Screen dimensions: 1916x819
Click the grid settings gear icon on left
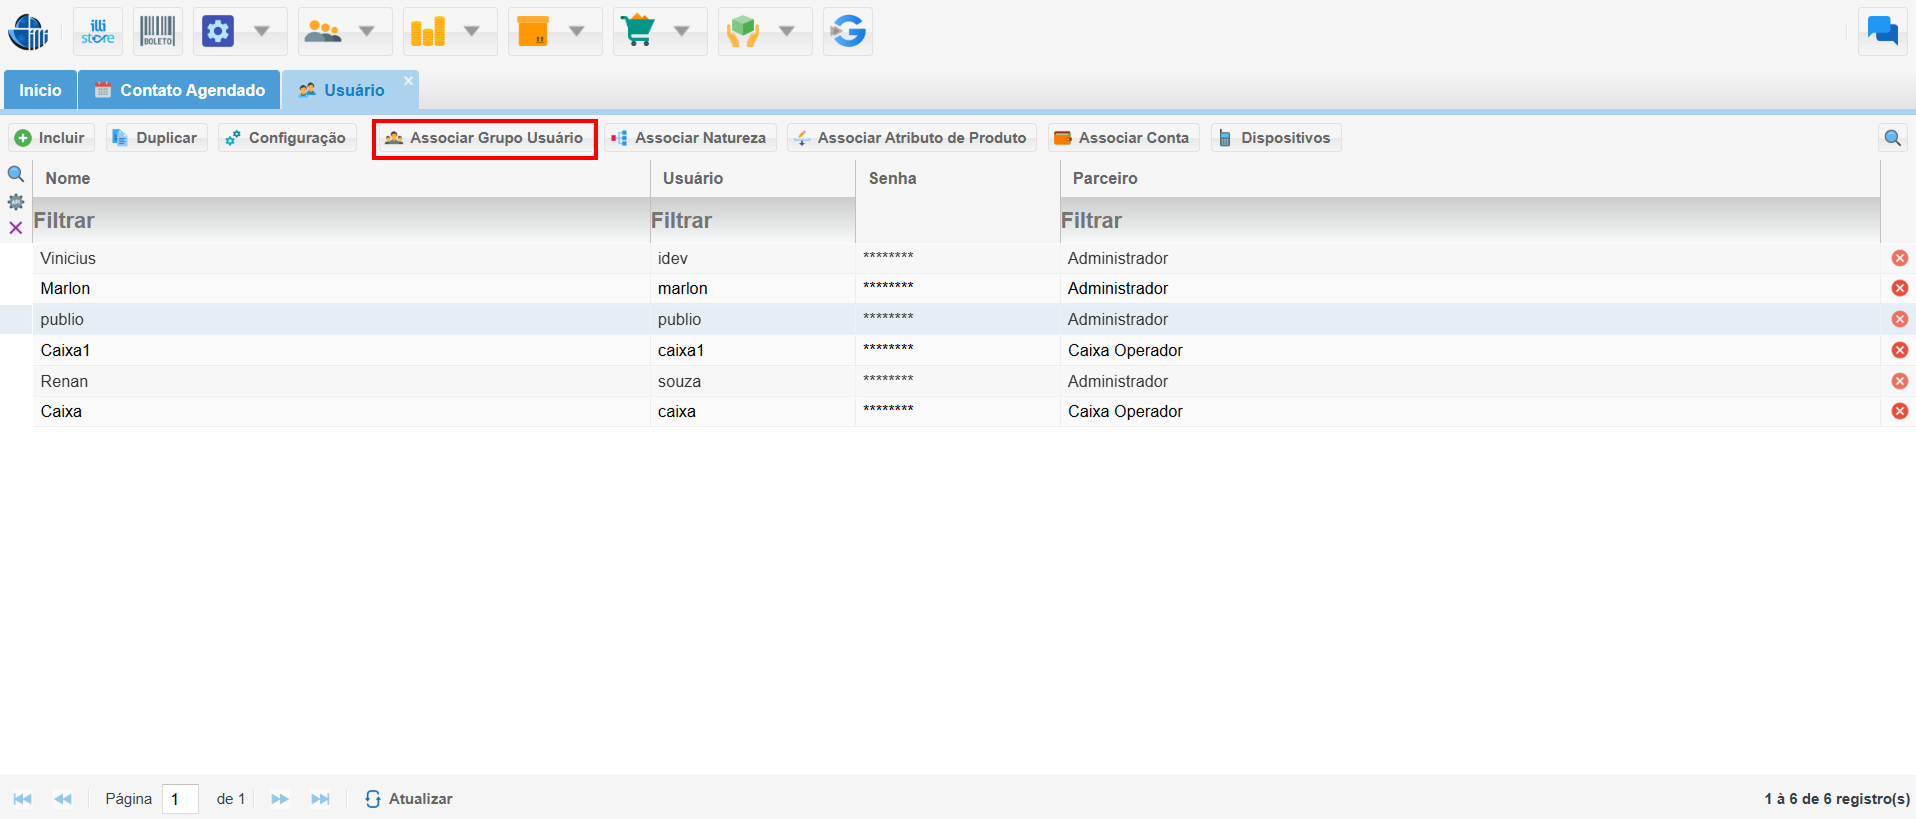(16, 202)
